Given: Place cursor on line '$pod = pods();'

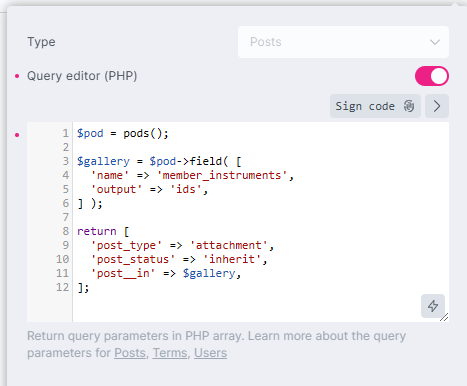Looking at the screenshot, I should coord(123,133).
